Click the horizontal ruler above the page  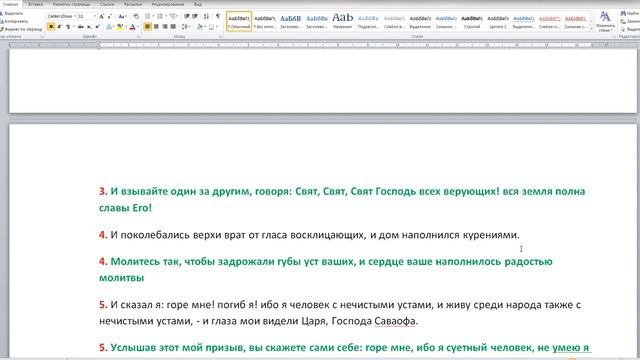tap(322, 45)
